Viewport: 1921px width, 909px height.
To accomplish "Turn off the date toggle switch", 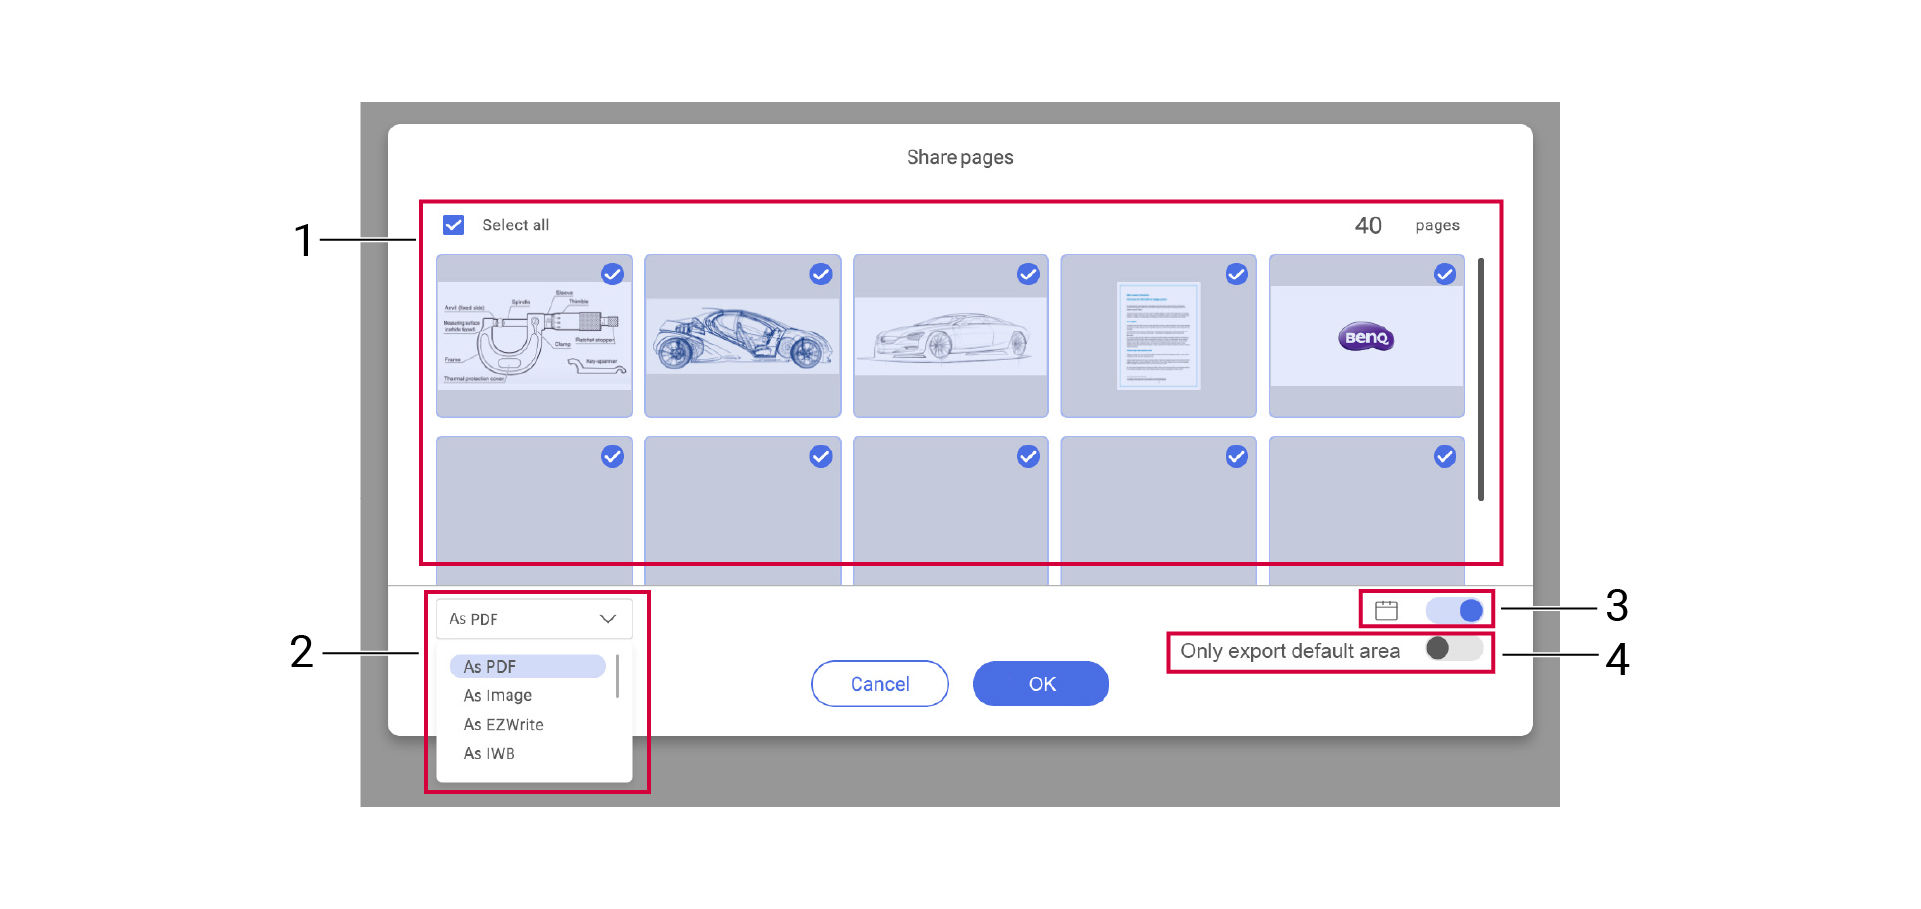I will pos(1455,610).
